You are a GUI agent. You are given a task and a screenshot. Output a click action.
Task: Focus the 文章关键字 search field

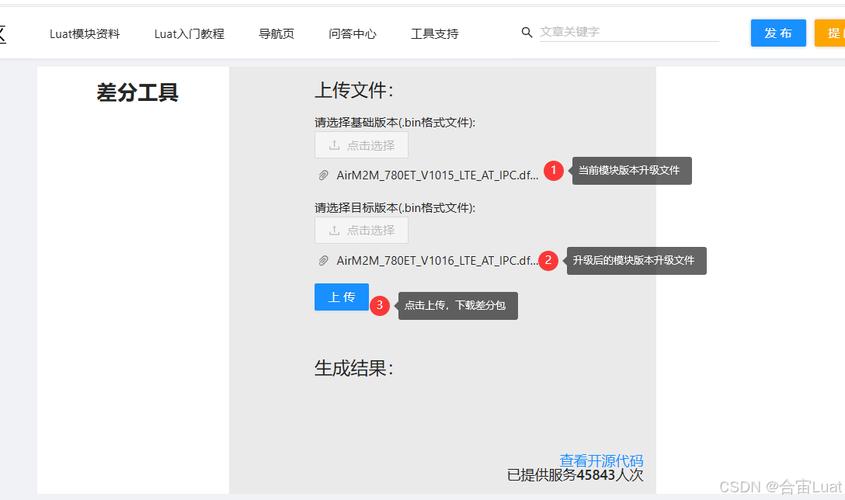click(629, 32)
